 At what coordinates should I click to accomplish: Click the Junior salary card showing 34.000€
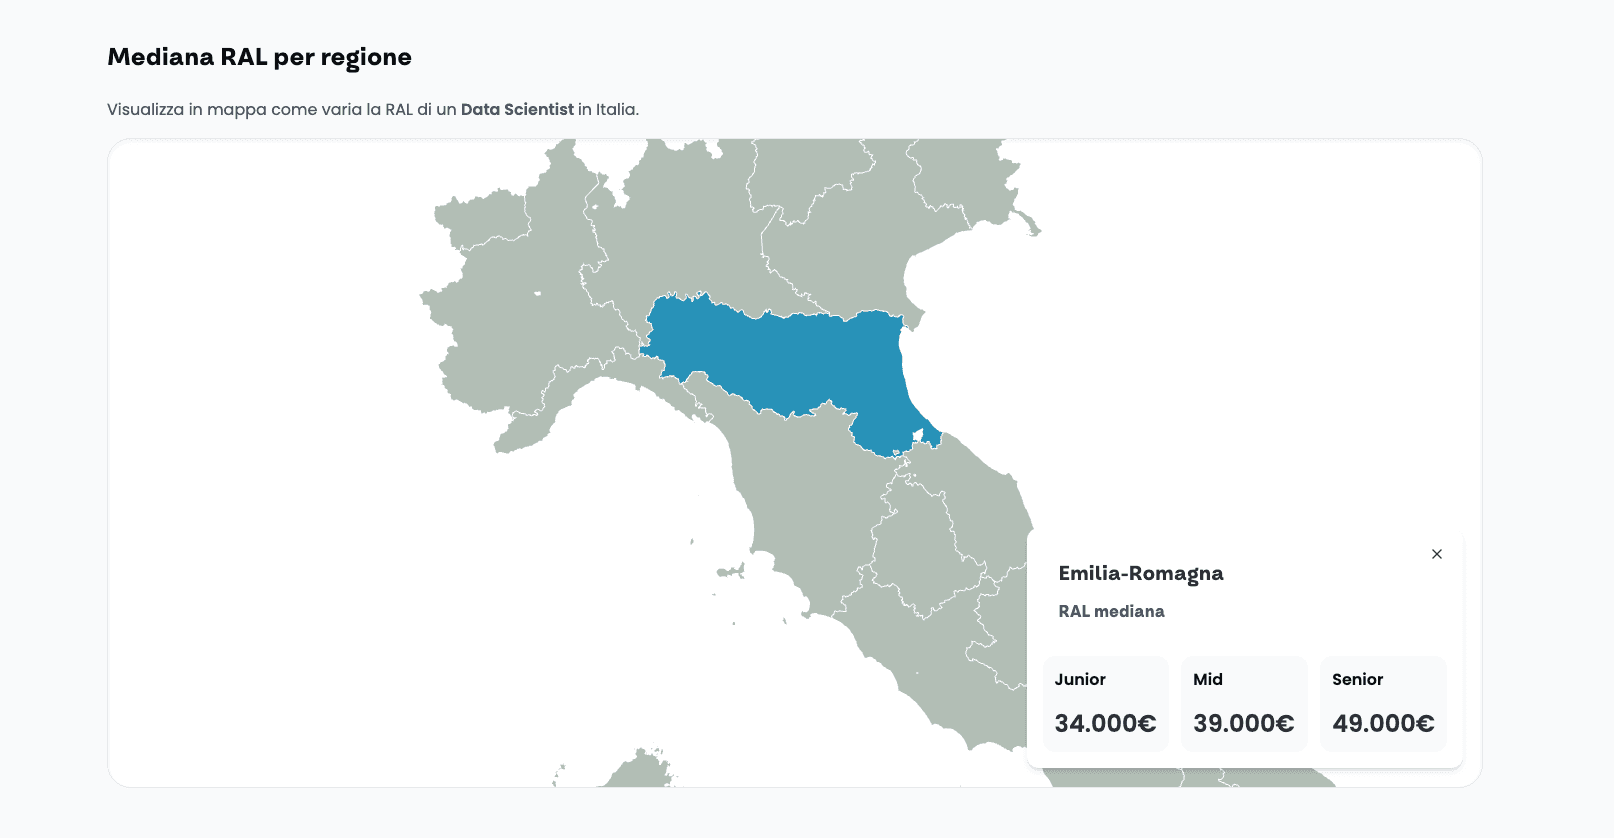[x=1105, y=703]
